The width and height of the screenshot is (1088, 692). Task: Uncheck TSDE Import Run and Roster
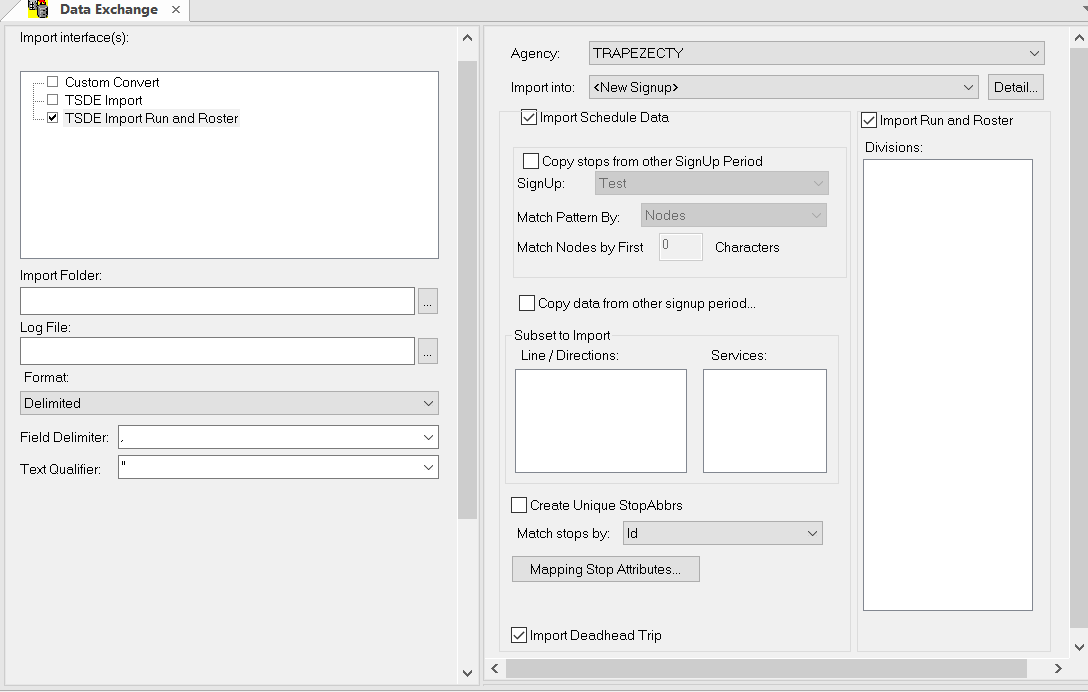(x=54, y=117)
